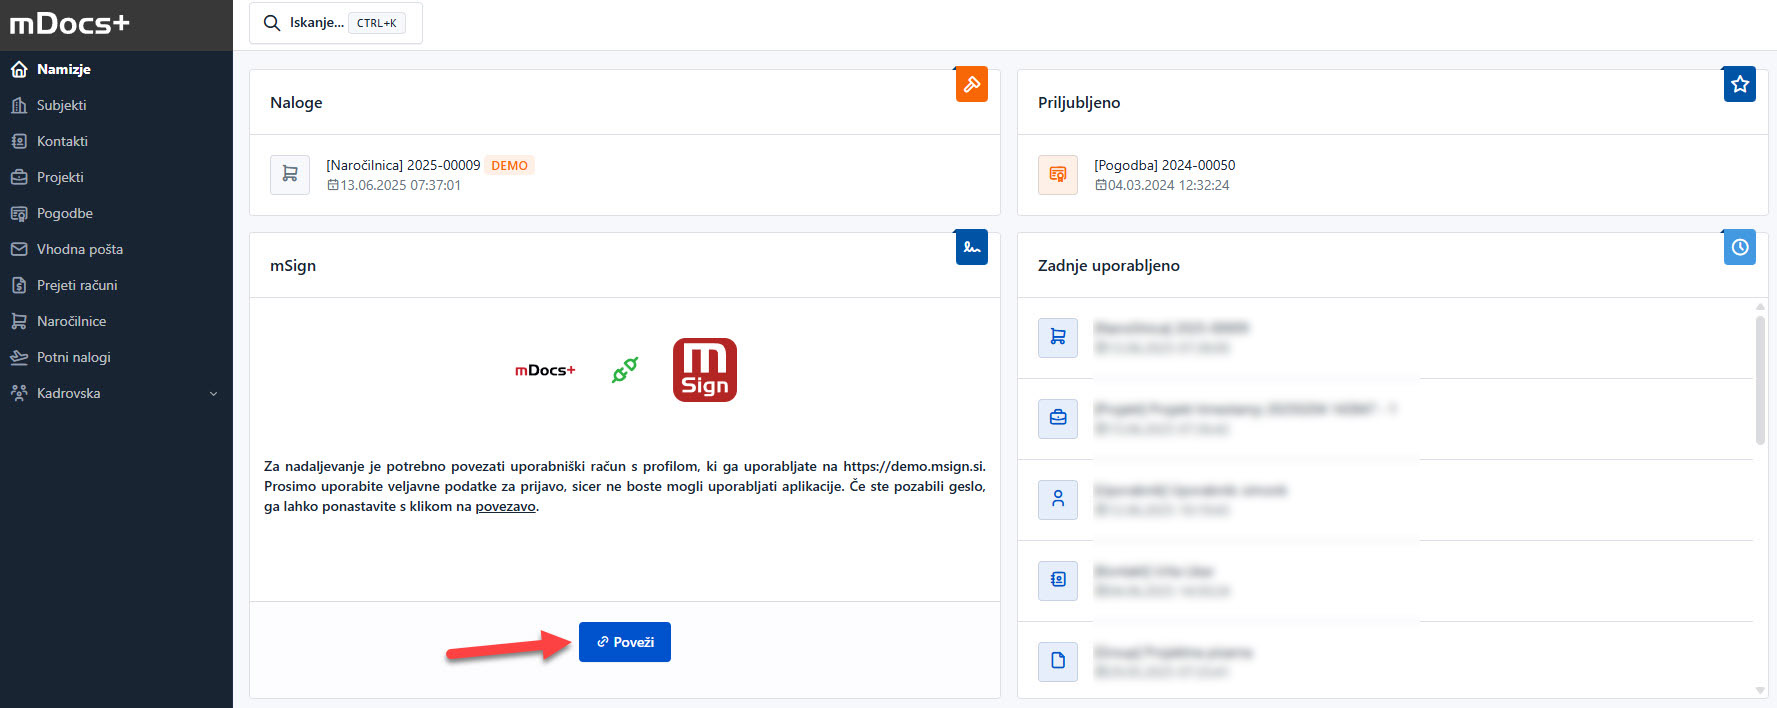The height and width of the screenshot is (708, 1777).
Task: Click the star icon in Priljubljeno panel
Action: click(x=1739, y=85)
